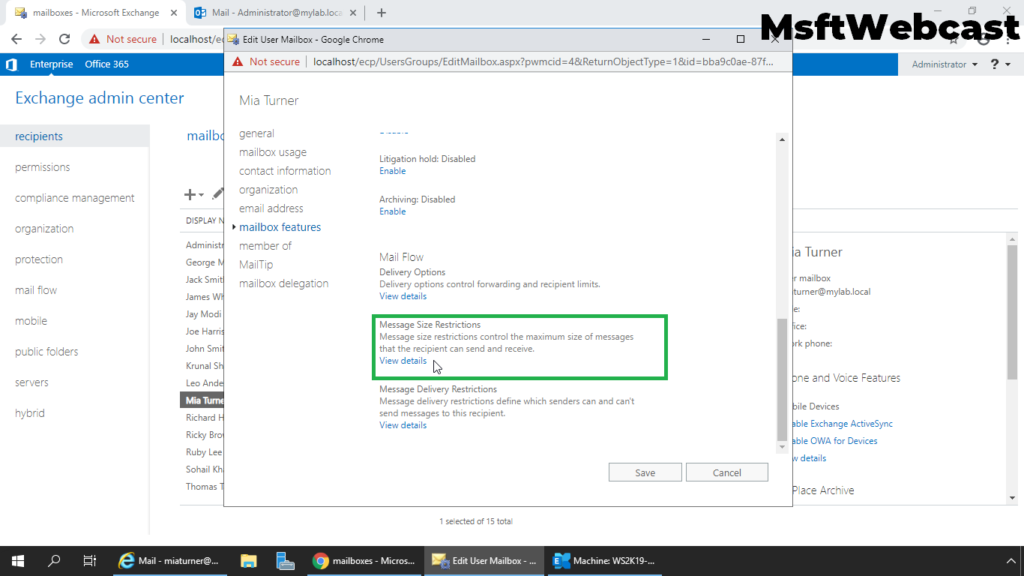The width and height of the screenshot is (1024, 576).
Task: View details for Message Delivery Restrictions
Action: tap(403, 425)
